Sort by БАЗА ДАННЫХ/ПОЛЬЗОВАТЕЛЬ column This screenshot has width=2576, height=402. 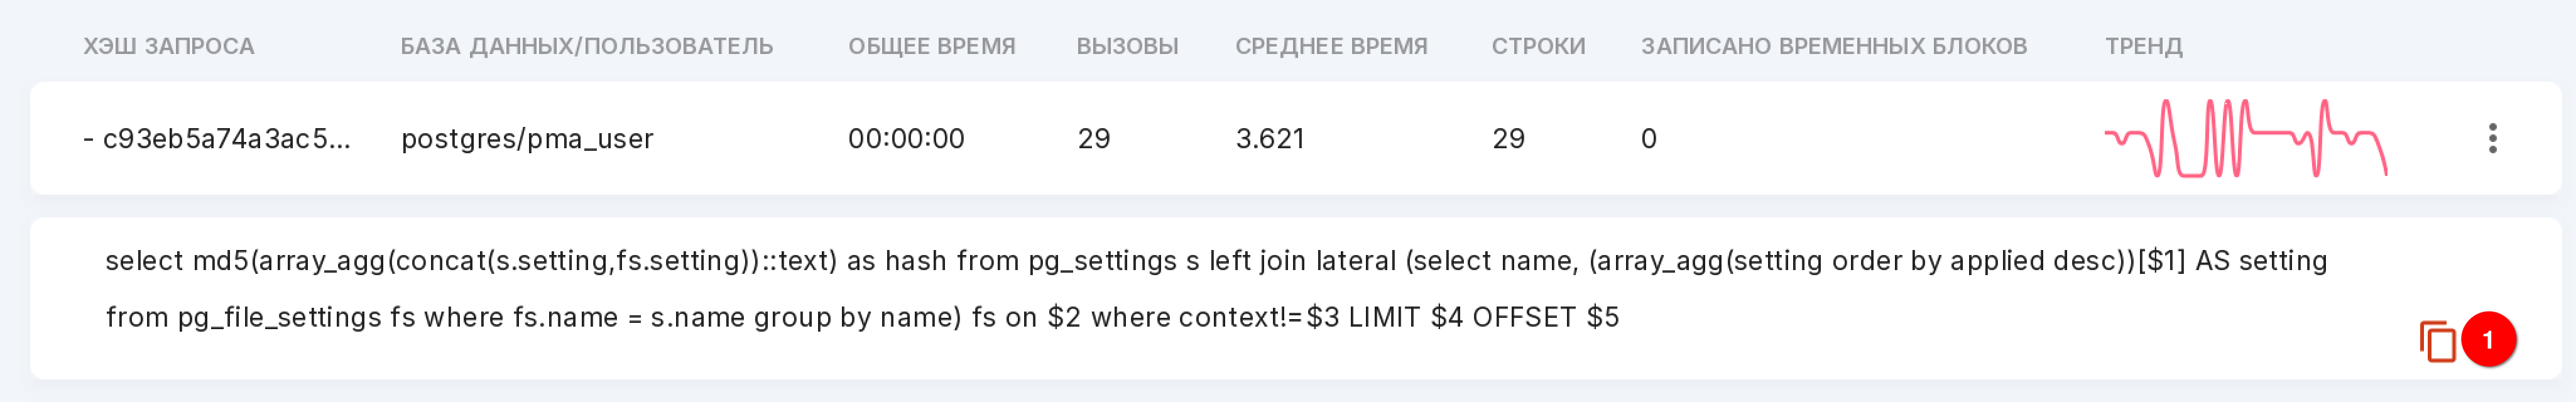click(586, 46)
